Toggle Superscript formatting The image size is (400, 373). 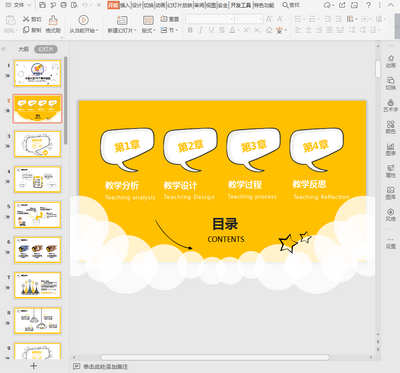(246, 30)
